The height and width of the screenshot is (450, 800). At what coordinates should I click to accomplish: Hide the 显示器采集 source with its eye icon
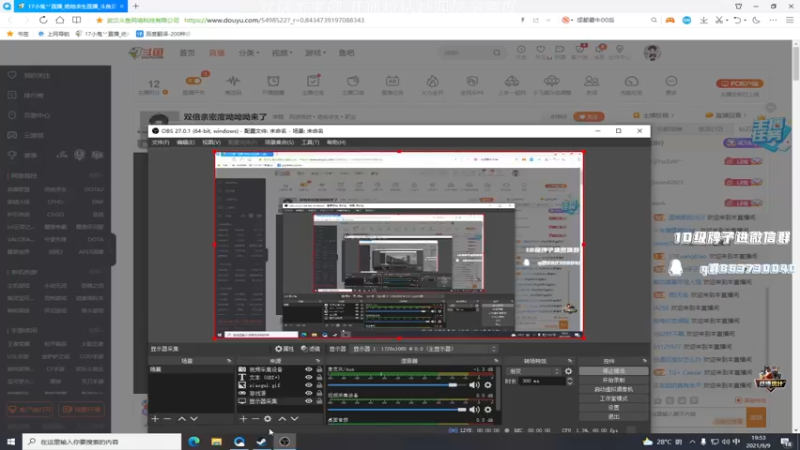click(x=308, y=401)
